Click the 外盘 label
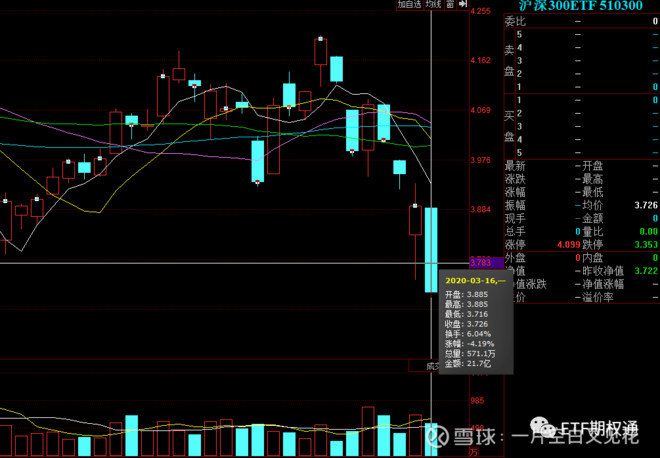Screen dimensions: 660x458 pyautogui.click(x=516, y=258)
